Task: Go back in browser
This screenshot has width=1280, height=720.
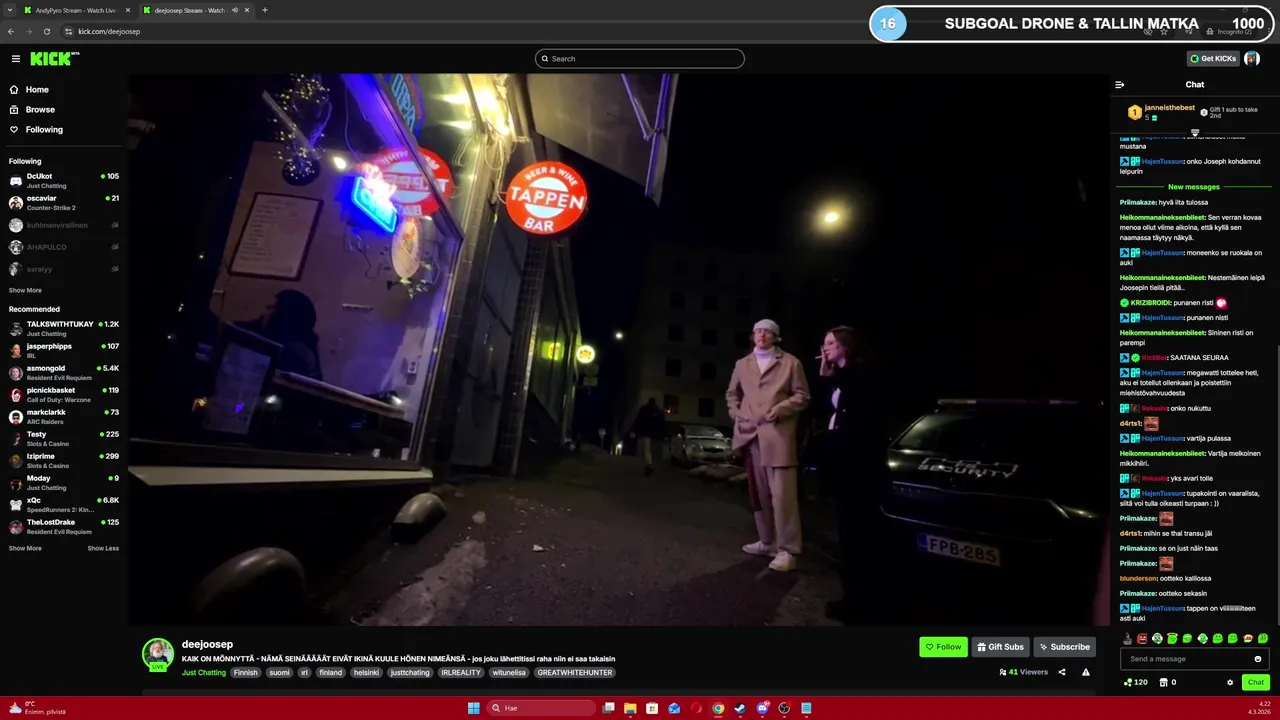Action: tap(11, 31)
